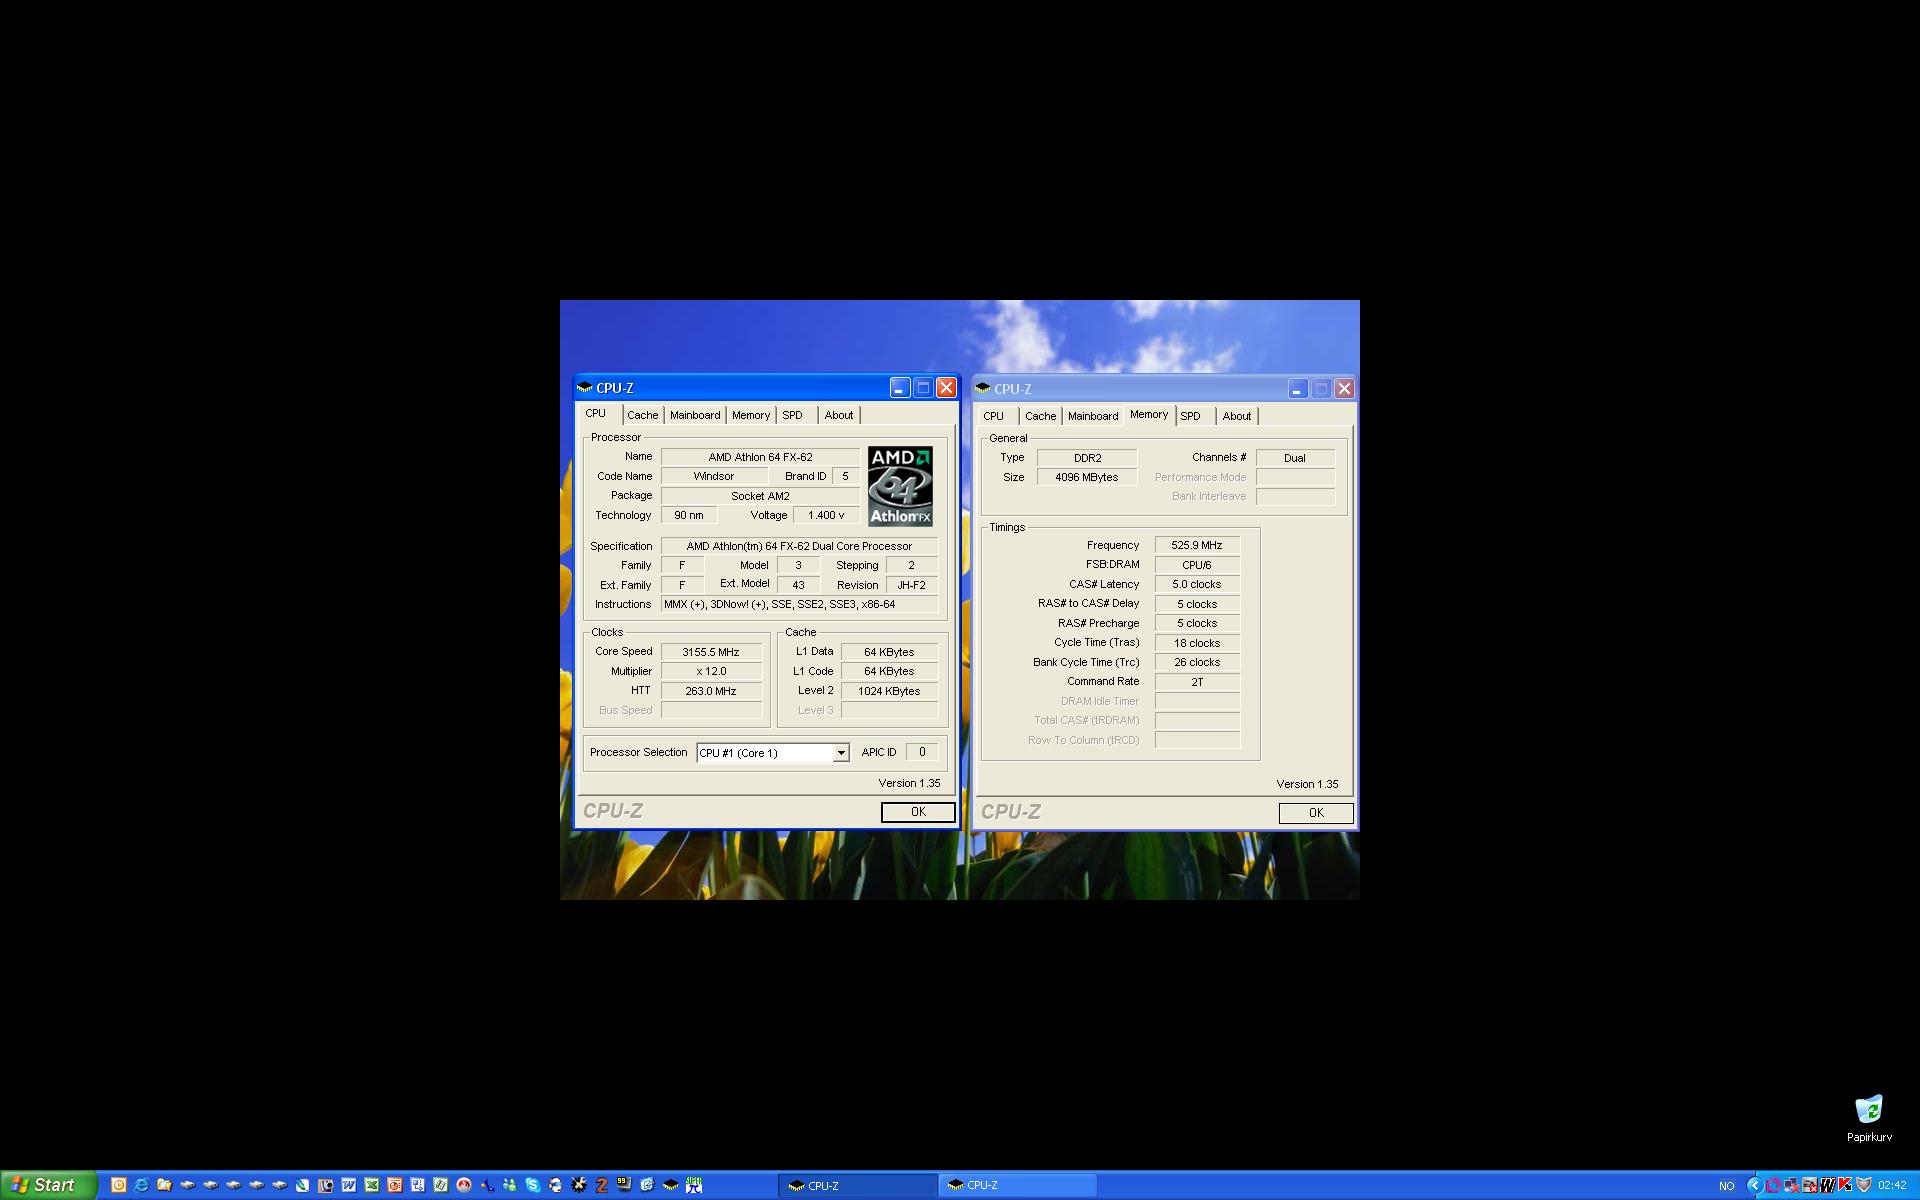The width and height of the screenshot is (1920, 1200).
Task: Click OK in left CPU-Z window
Action: [x=918, y=812]
